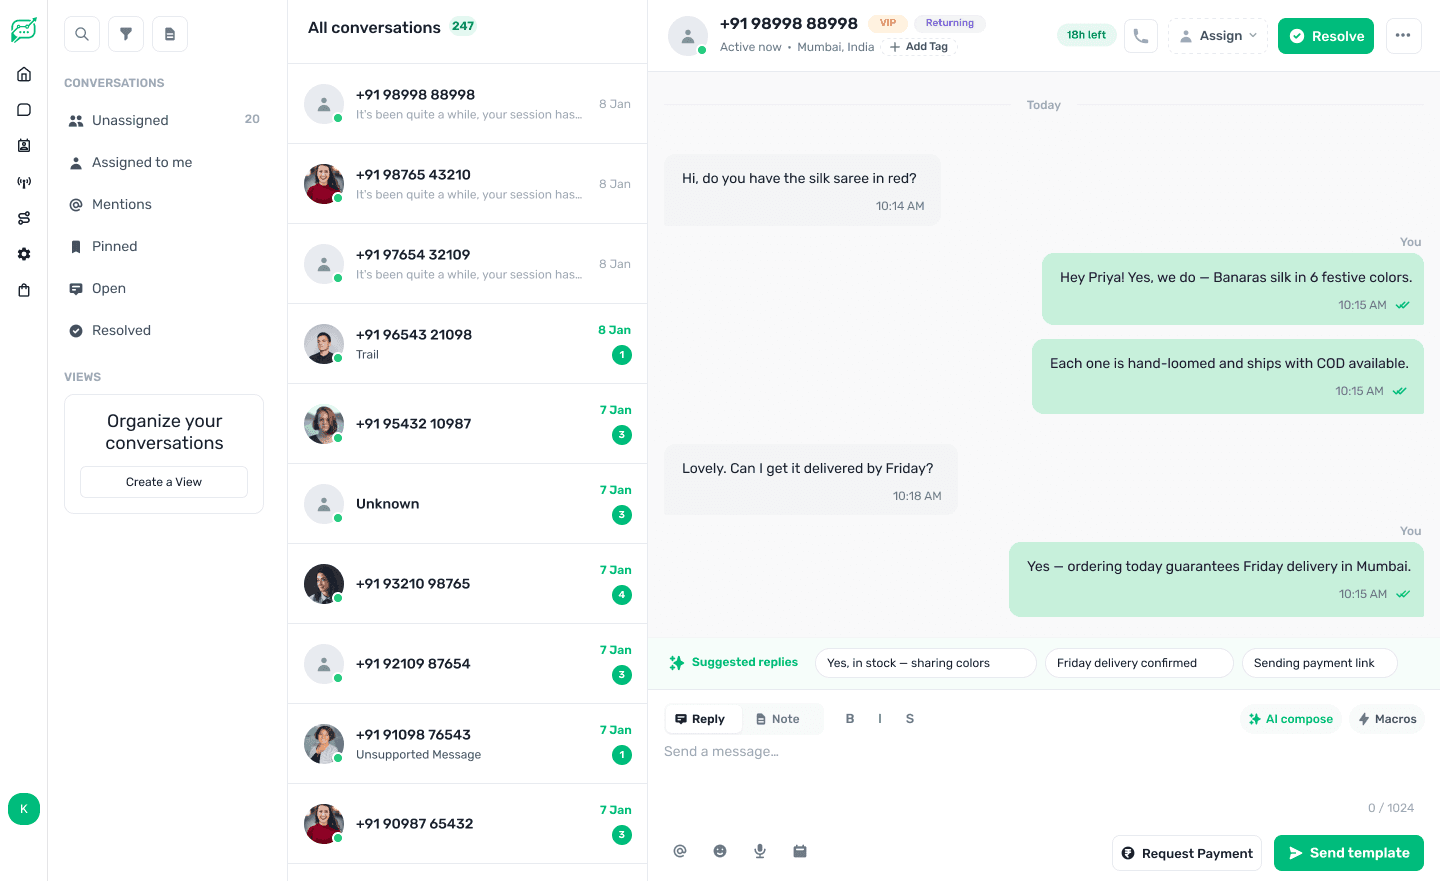Click the phone call icon in header
This screenshot has width=1440, height=881.
pos(1141,36)
